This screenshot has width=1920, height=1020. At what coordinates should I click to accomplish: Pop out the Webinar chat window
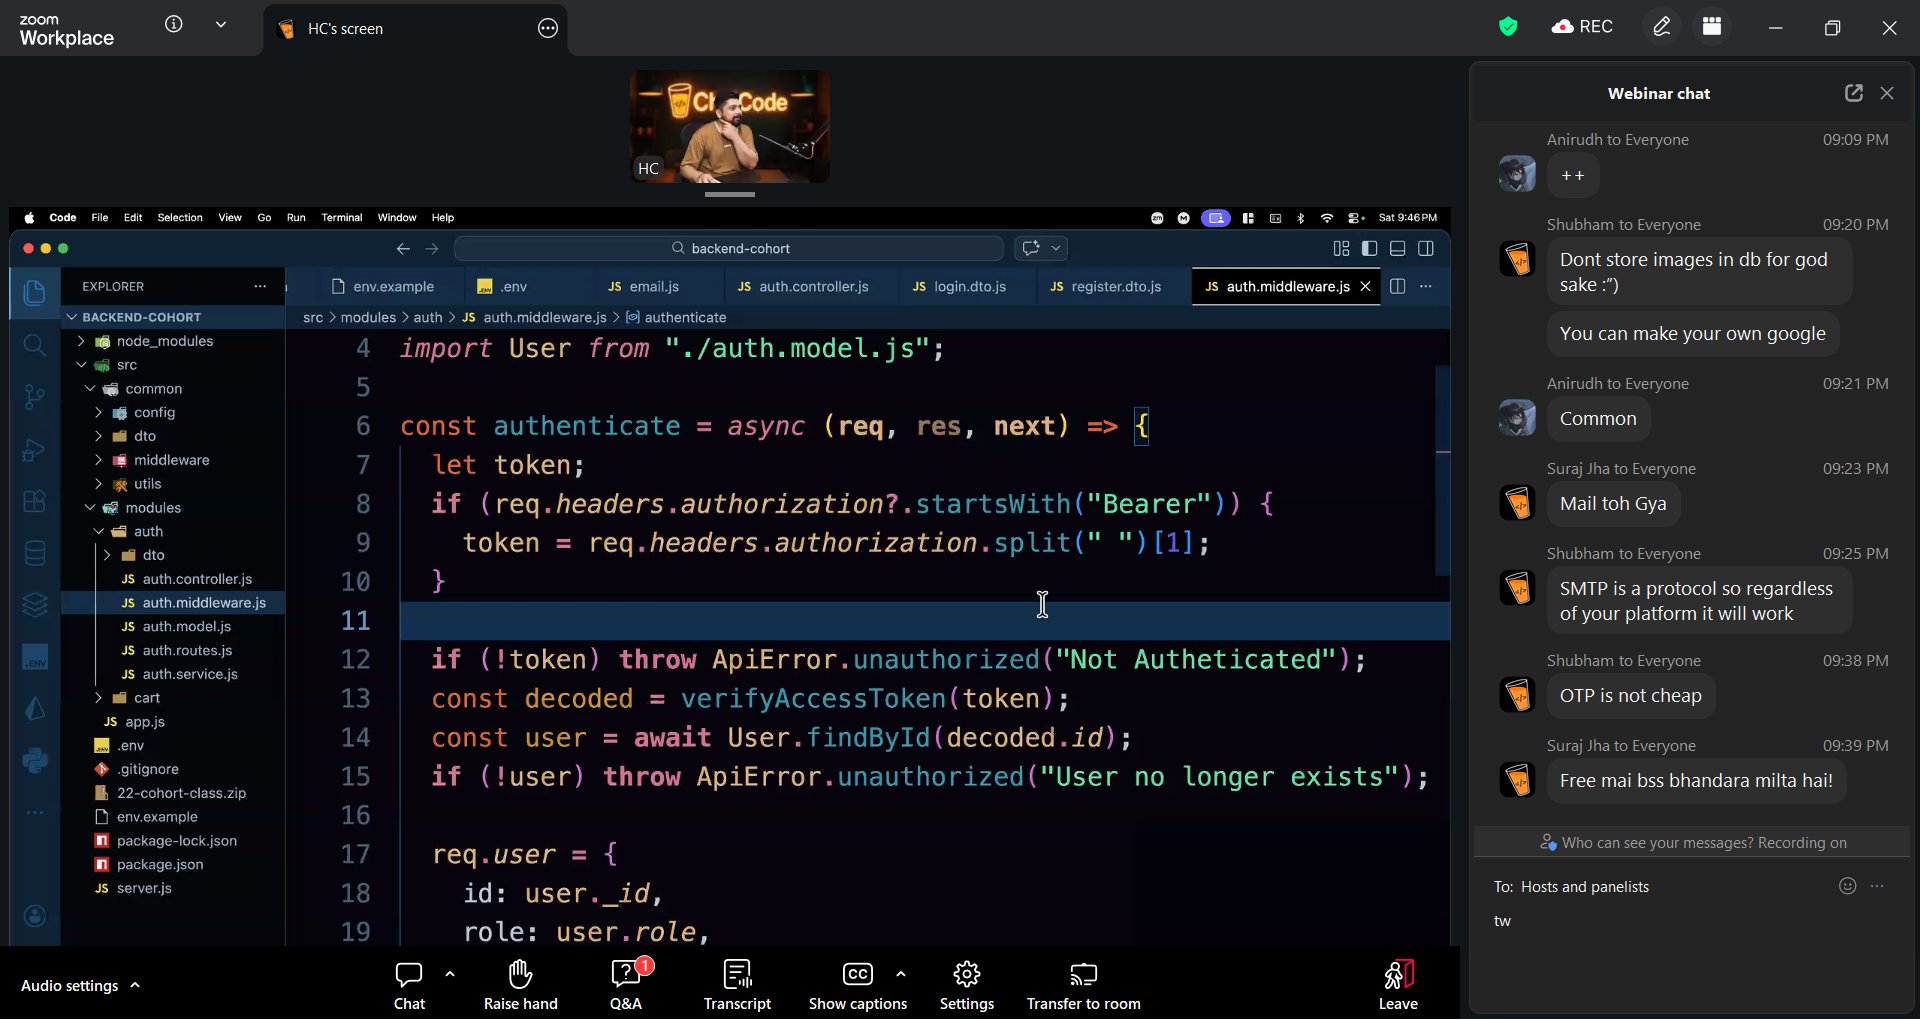tap(1853, 93)
